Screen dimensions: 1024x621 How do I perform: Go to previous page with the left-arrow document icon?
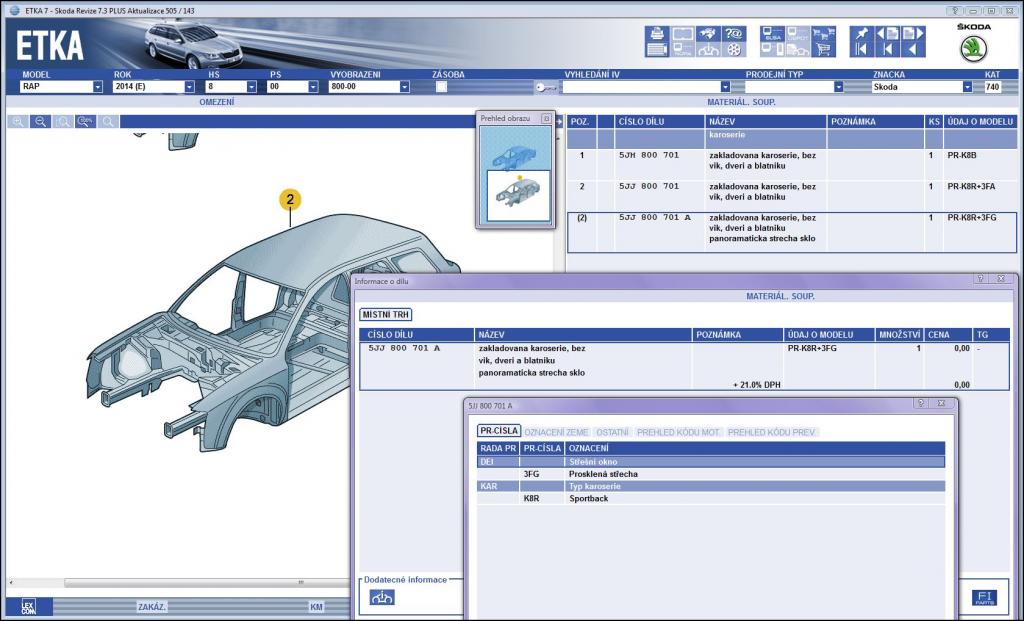[x=887, y=33]
